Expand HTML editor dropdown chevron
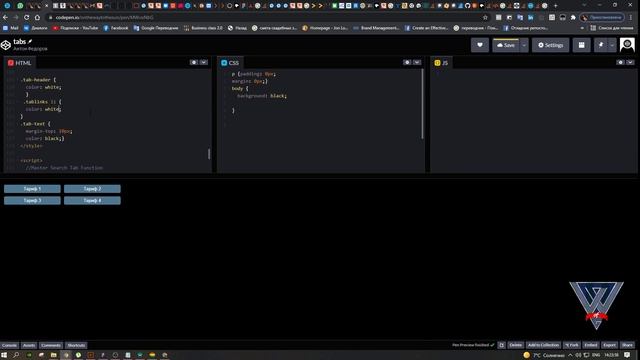 [204, 62]
